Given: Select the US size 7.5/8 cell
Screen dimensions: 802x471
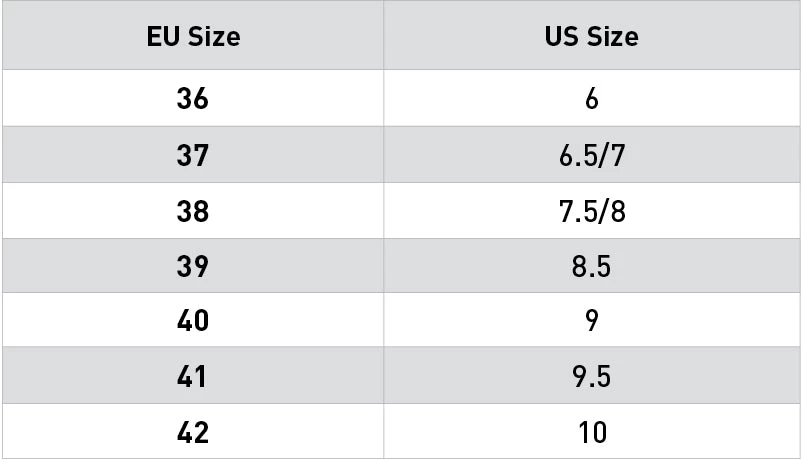Looking at the screenshot, I should pyautogui.click(x=591, y=211).
